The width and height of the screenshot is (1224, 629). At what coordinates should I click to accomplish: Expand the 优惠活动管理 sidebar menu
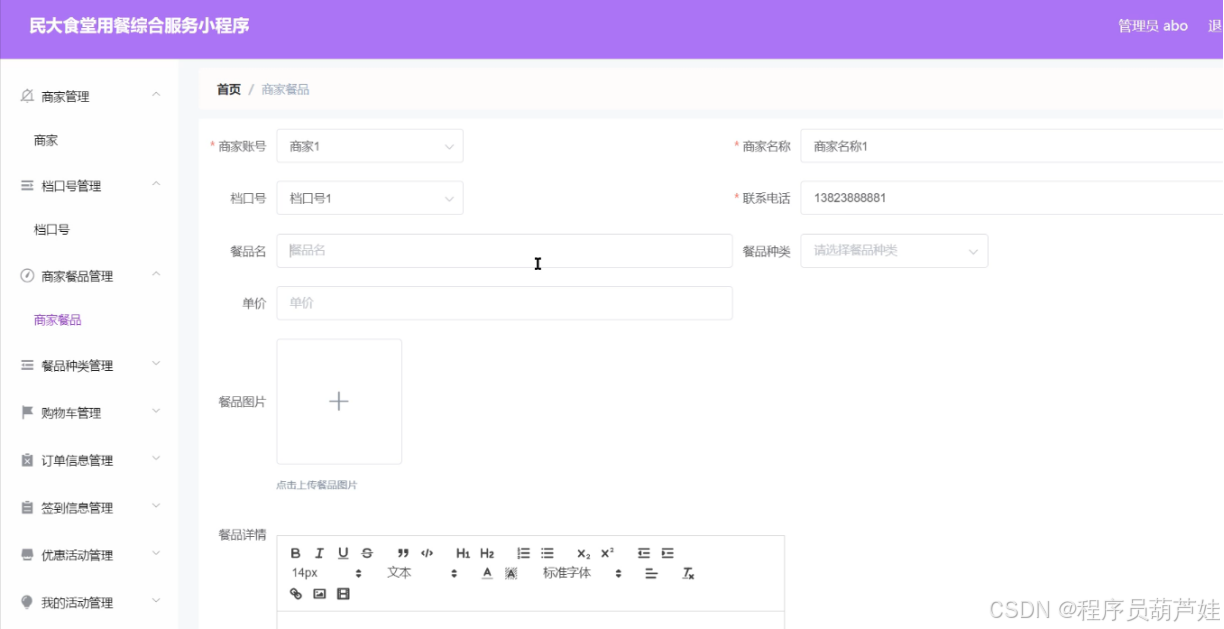point(90,555)
